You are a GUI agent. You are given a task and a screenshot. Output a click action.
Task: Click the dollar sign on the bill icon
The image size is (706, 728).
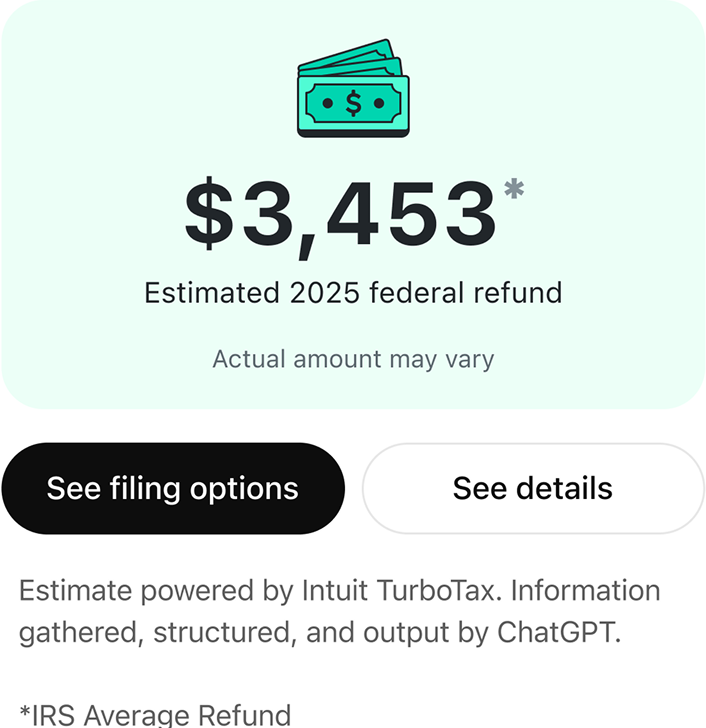[353, 103]
